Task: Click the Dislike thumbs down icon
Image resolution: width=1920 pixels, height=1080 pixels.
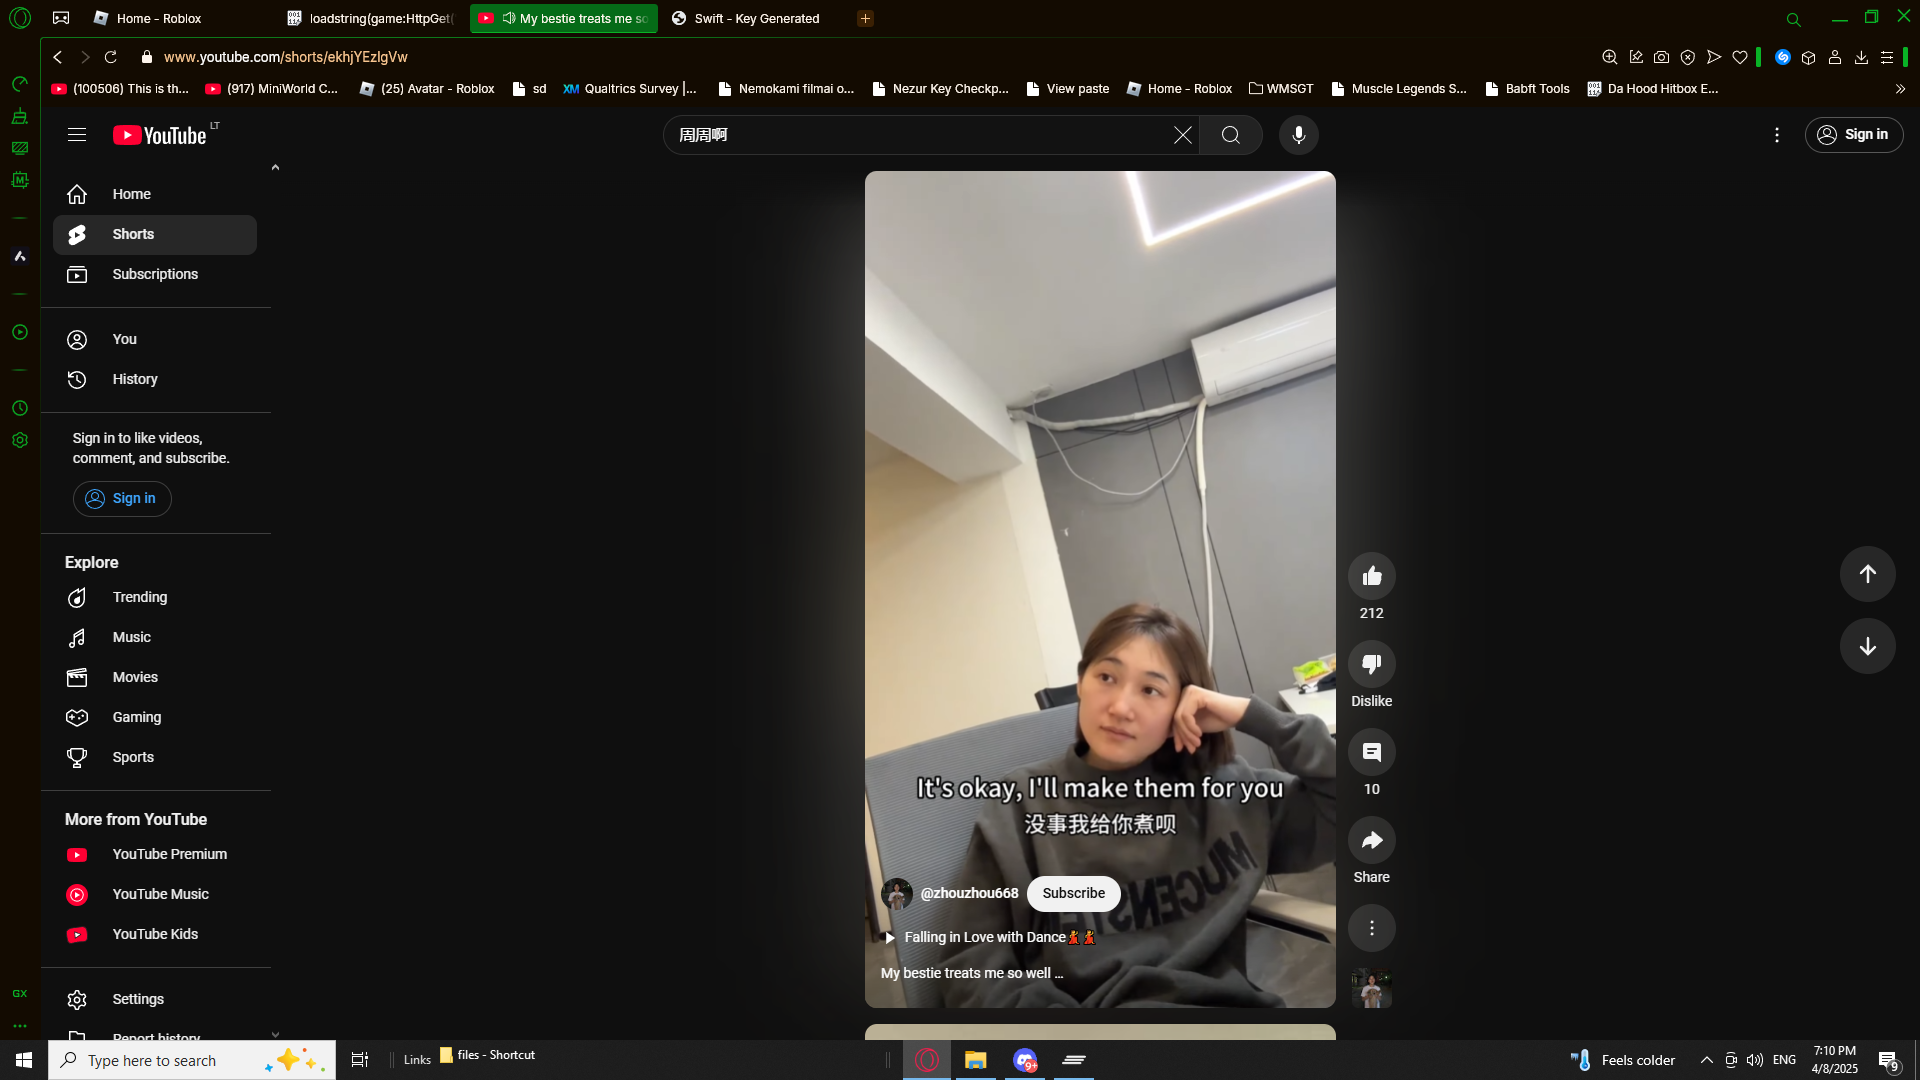Action: 1371,664
